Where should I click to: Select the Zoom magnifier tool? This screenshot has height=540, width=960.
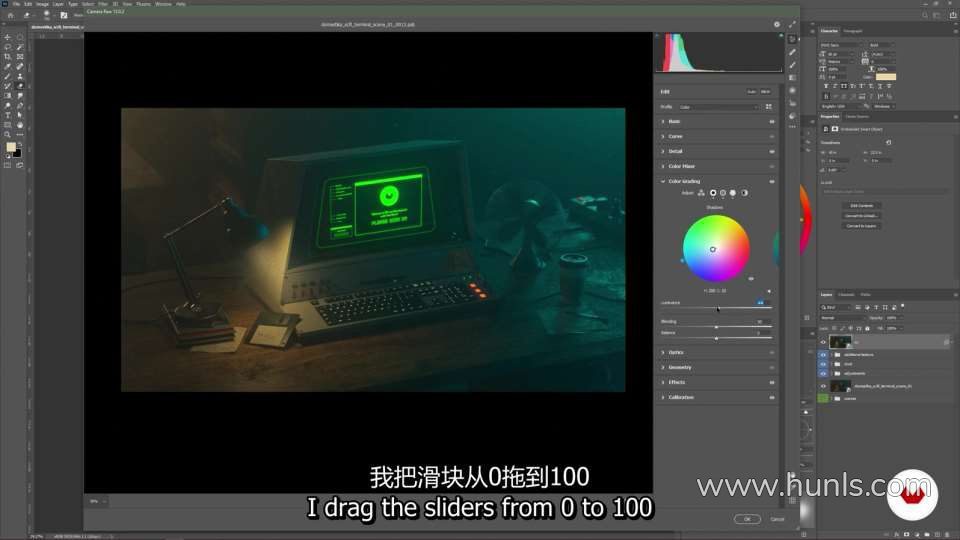pyautogui.click(x=7, y=134)
